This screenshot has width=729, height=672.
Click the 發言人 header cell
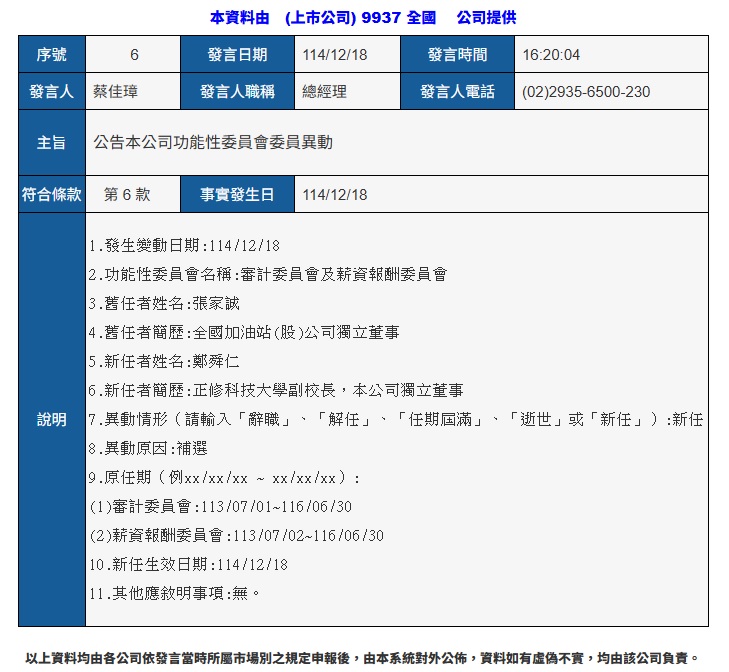52,92
